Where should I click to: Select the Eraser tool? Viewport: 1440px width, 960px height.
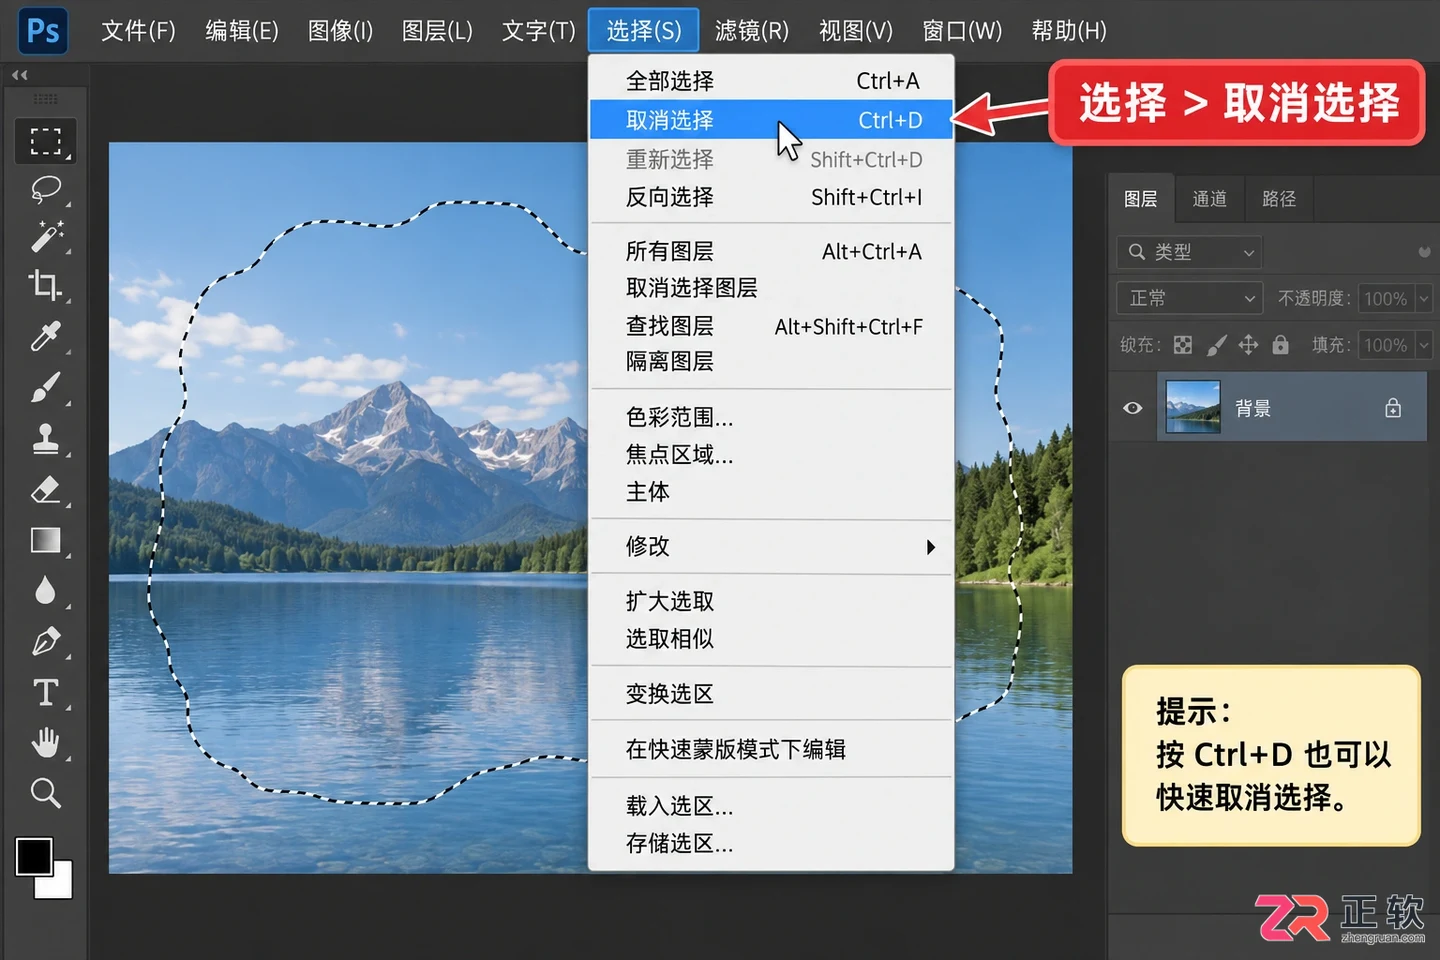[x=45, y=490]
